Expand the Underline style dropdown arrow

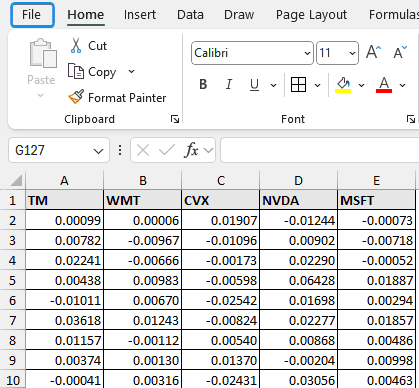pos(273,85)
